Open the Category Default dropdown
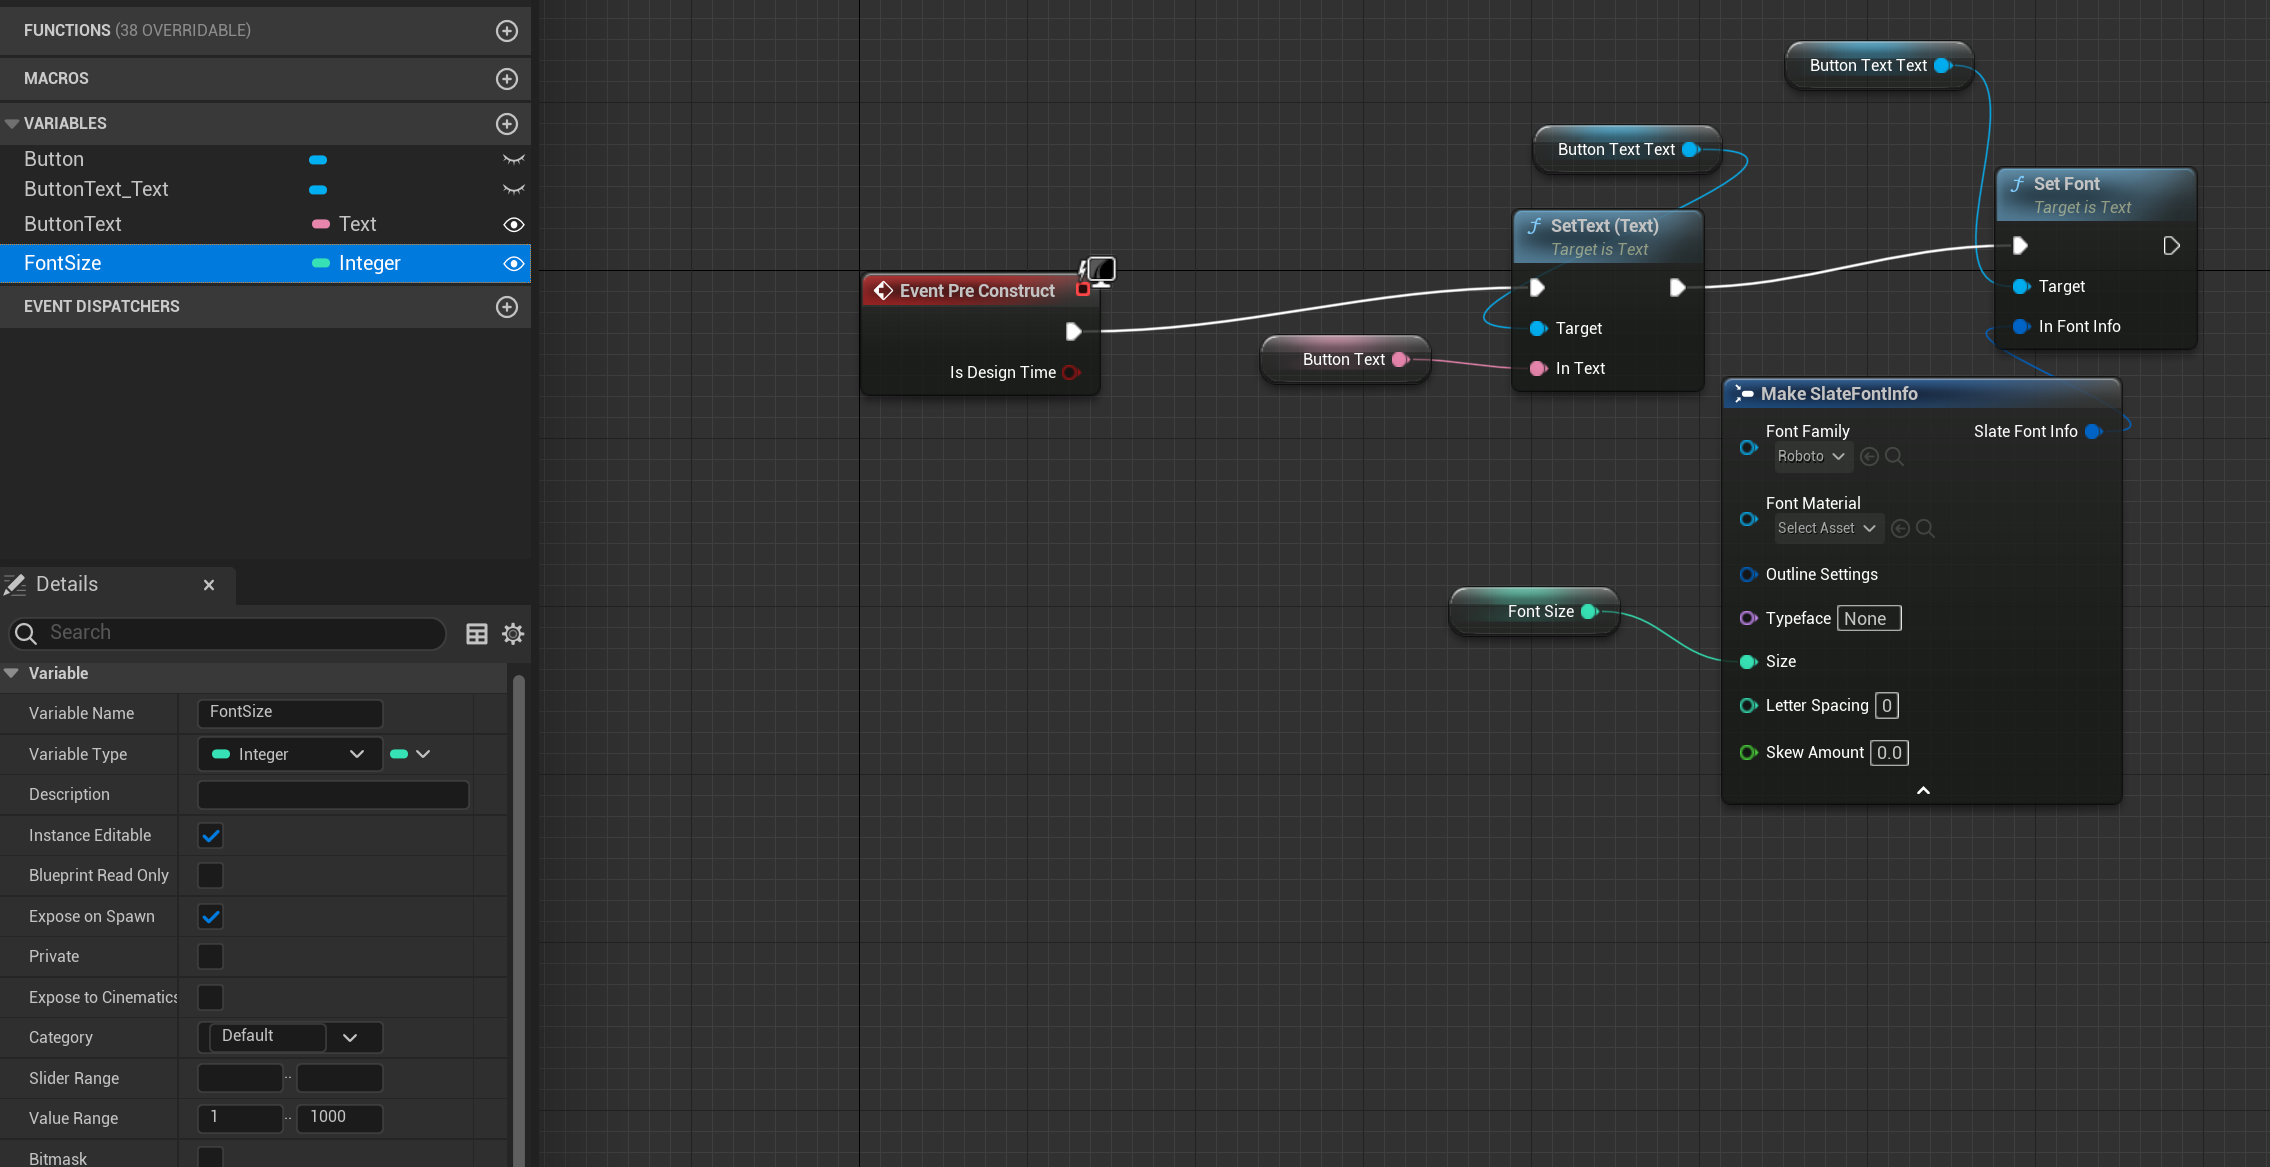Screen dimensions: 2270x1167 point(349,1038)
